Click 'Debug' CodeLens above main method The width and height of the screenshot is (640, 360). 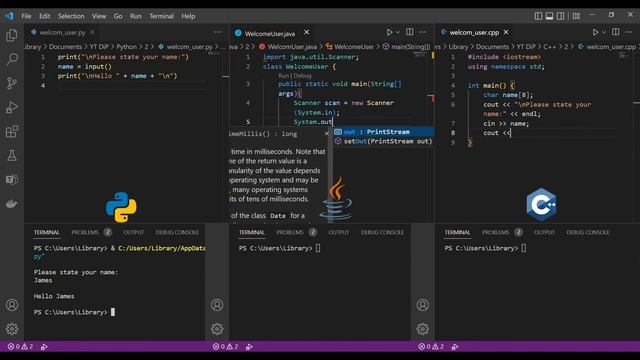[x=302, y=76]
